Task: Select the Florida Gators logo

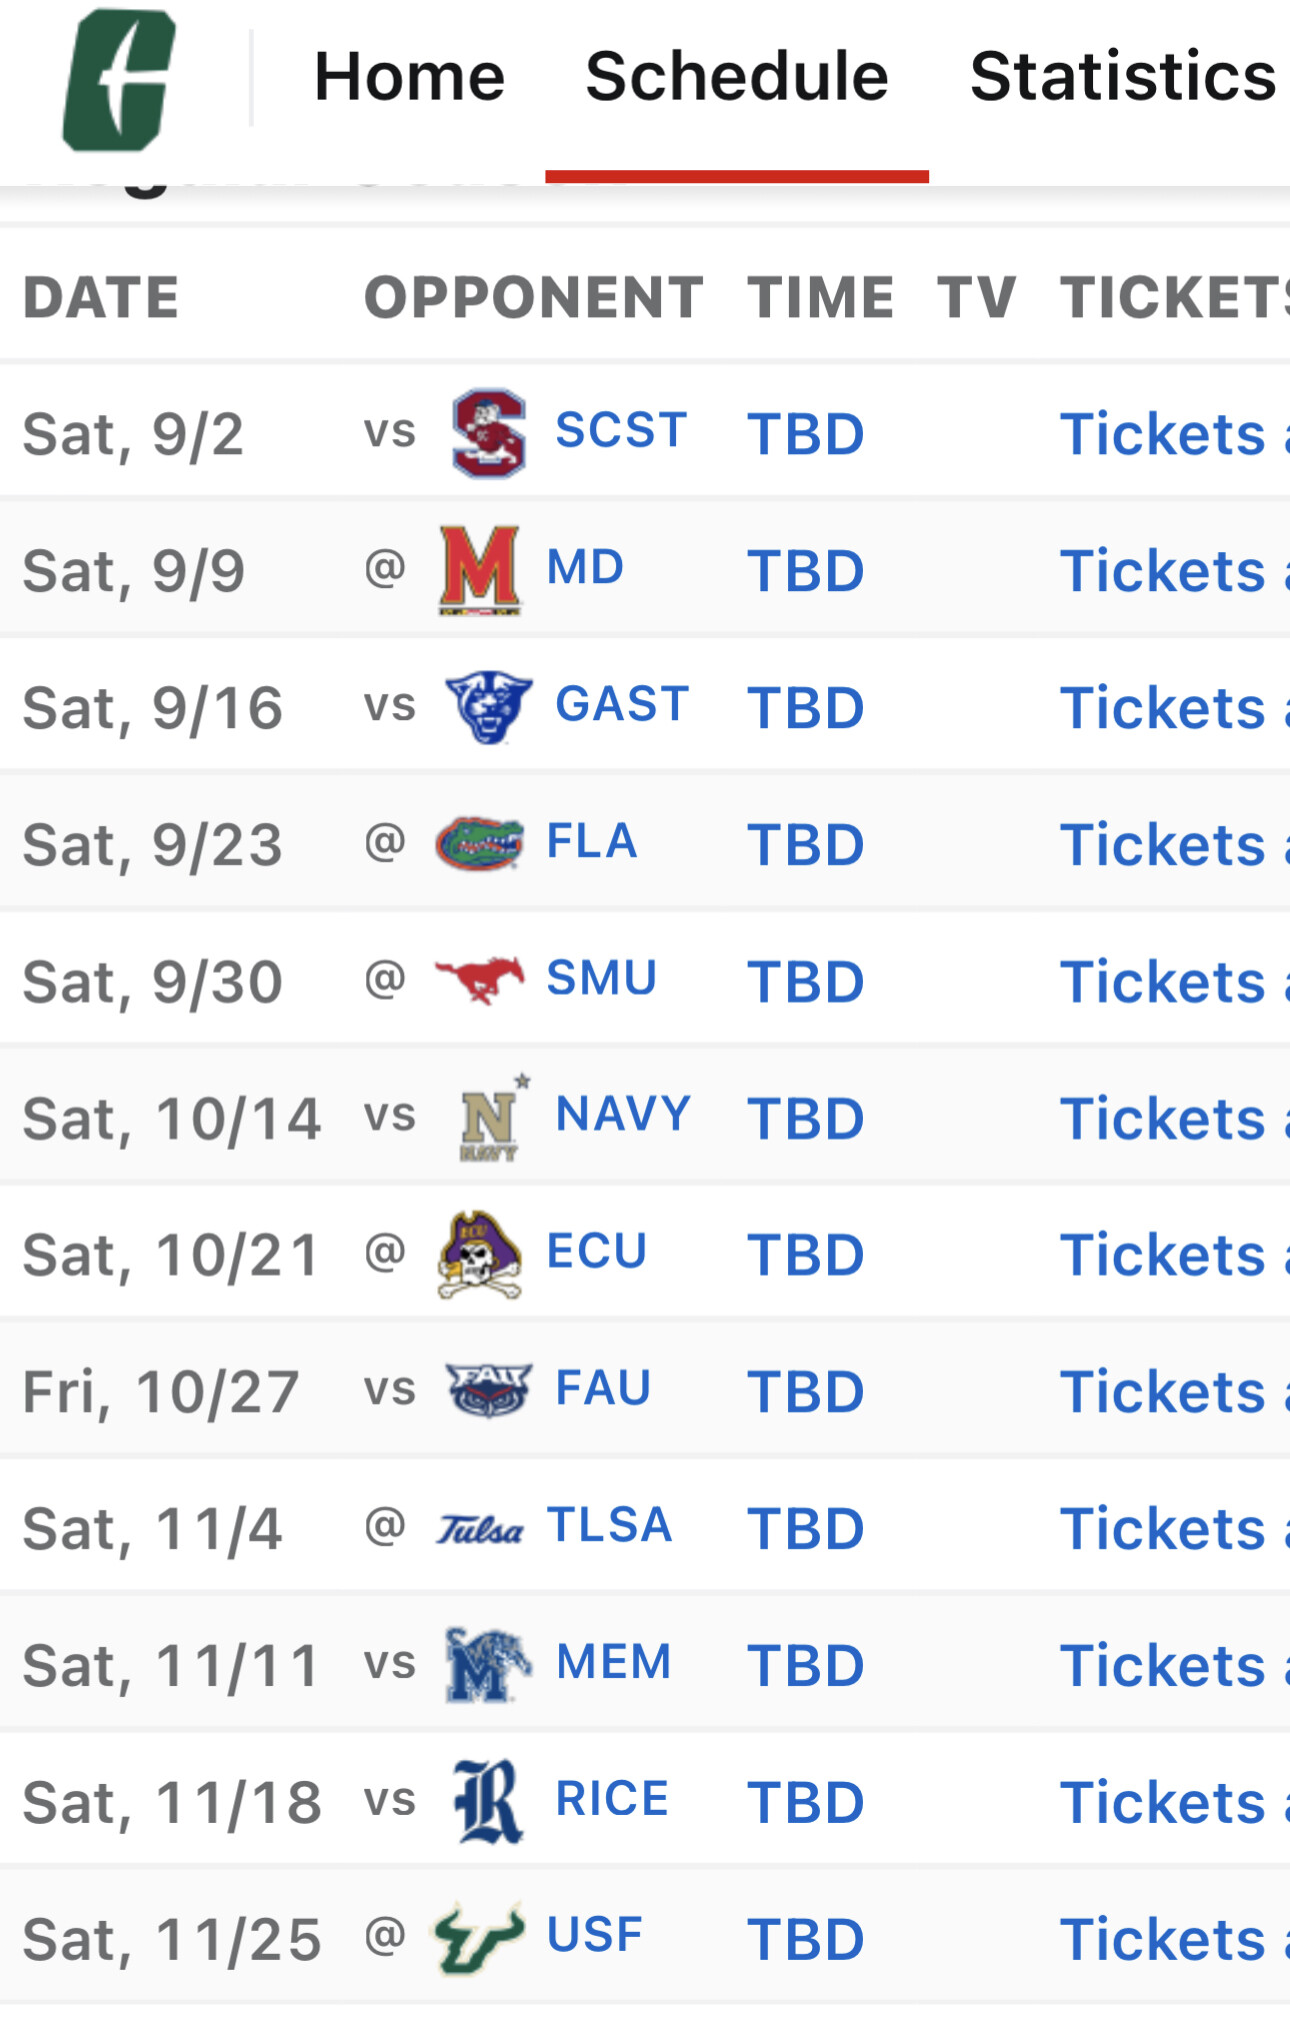Action: 480,843
